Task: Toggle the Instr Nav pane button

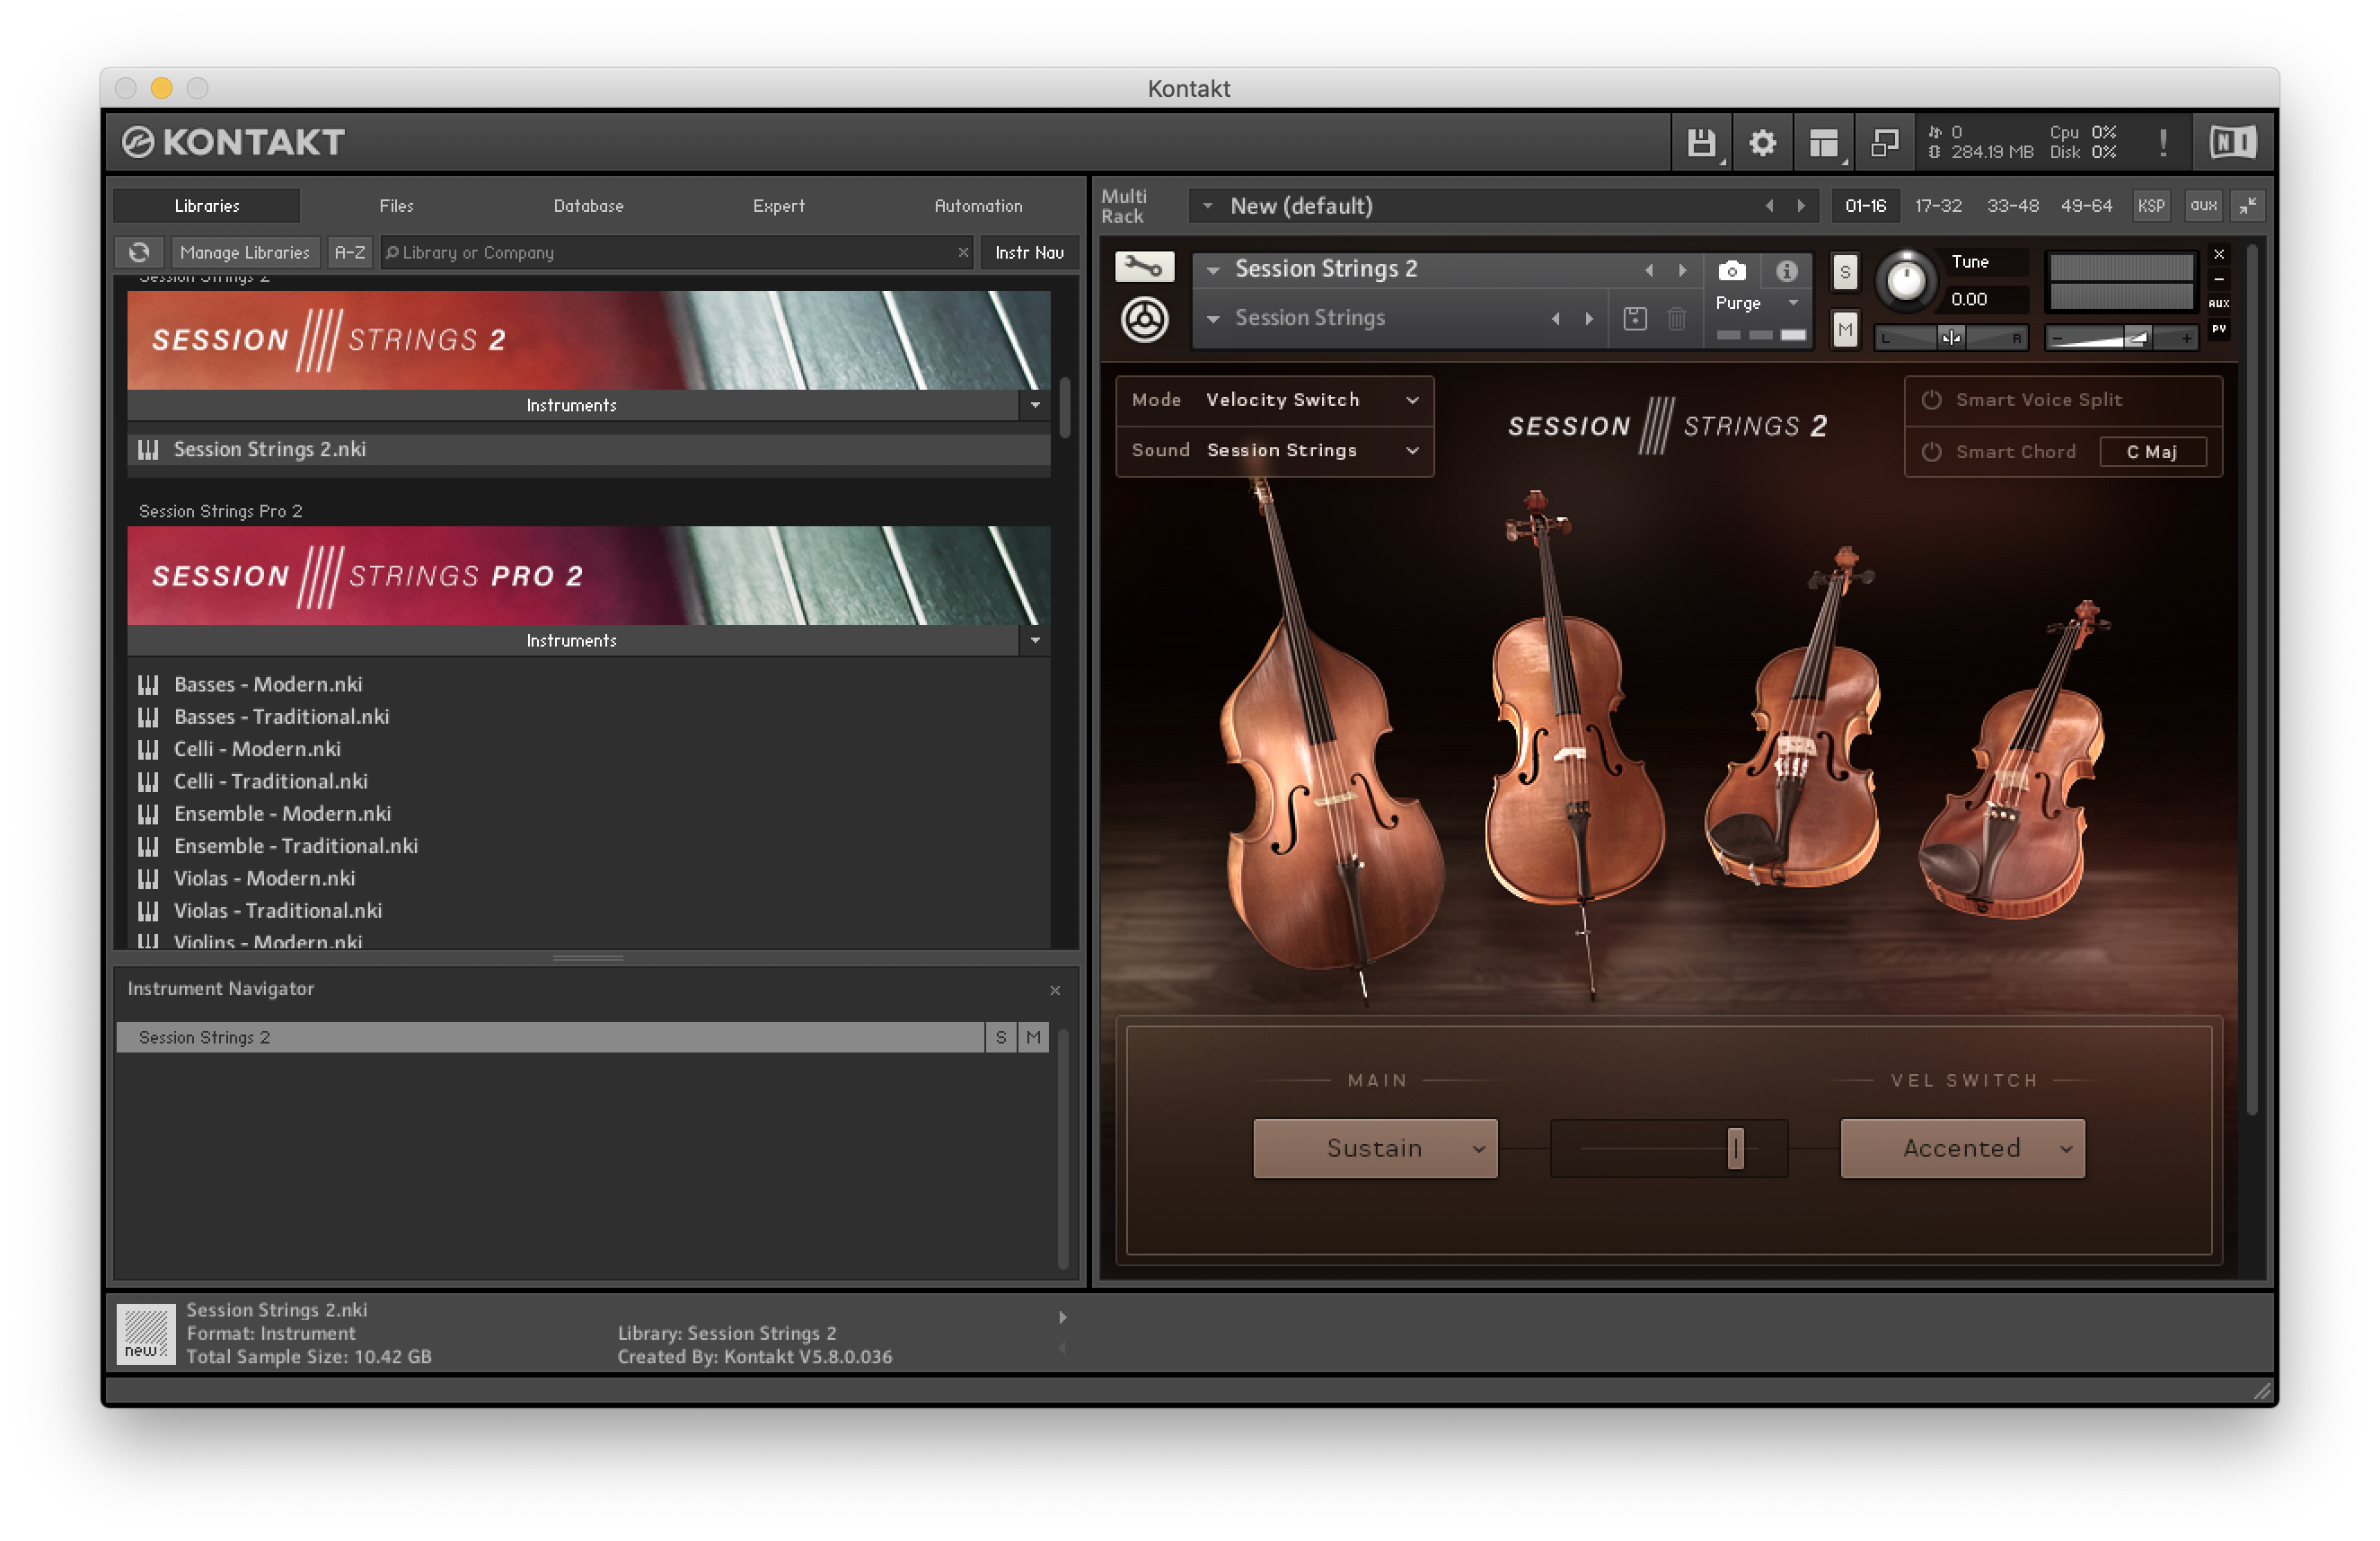Action: (1029, 252)
